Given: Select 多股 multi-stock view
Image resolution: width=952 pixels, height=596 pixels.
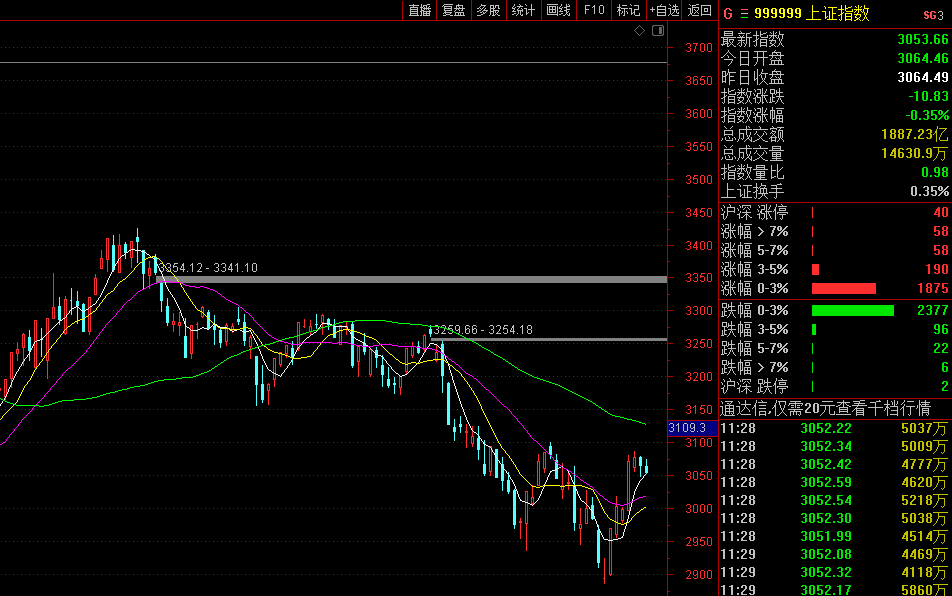Looking at the screenshot, I should [488, 10].
